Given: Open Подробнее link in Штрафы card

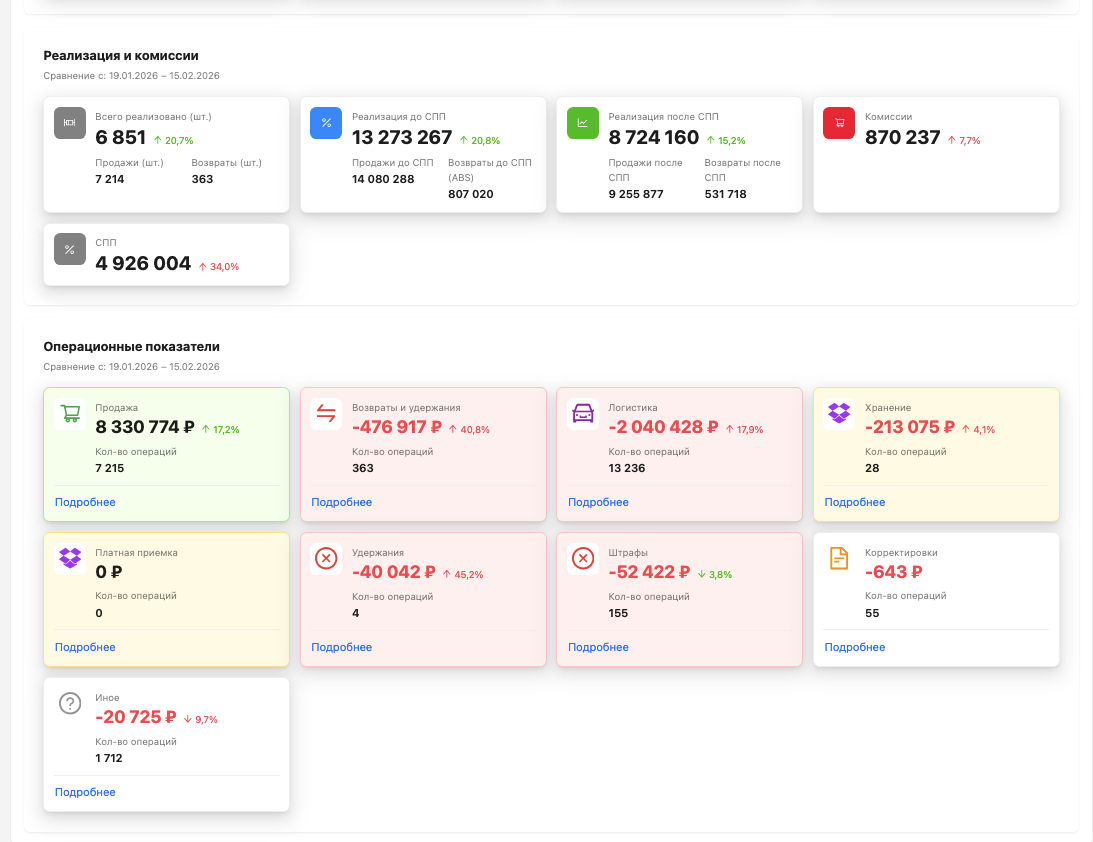Looking at the screenshot, I should (x=598, y=647).
